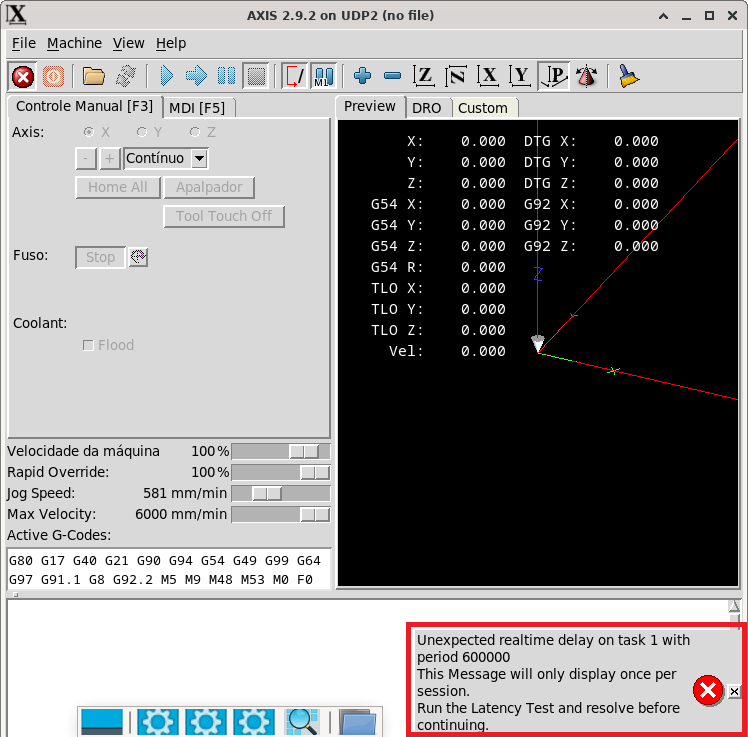
Task: Click spindle Stop button
Action: coord(100,257)
